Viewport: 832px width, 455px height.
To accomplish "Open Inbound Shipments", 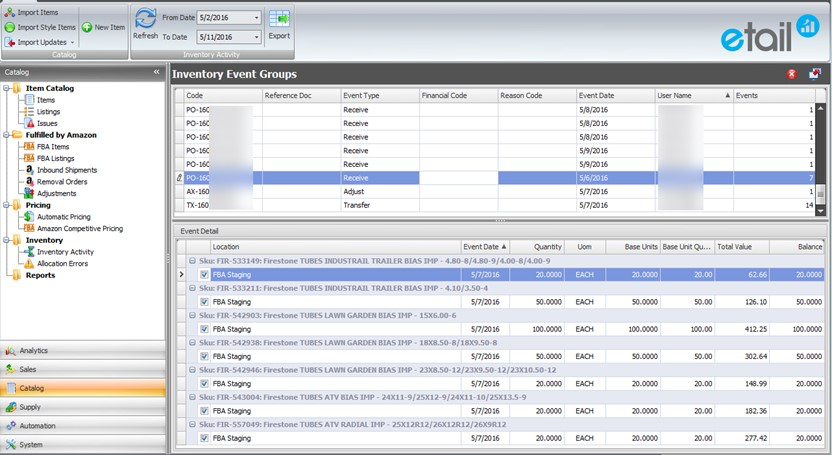I will point(67,170).
